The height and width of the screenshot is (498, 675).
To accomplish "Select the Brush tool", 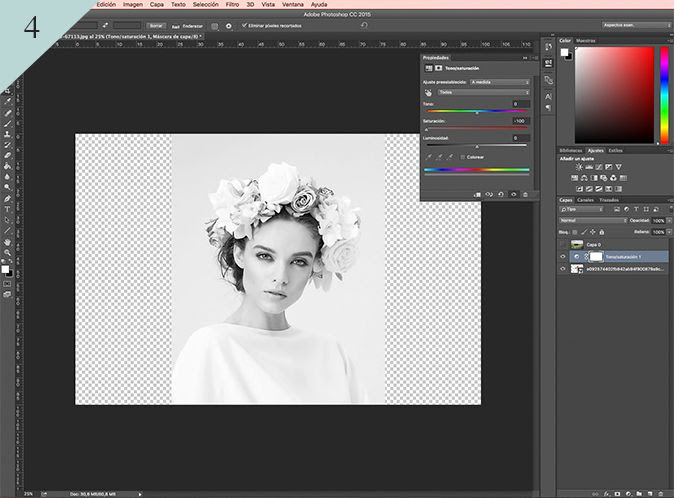I will click(x=7, y=124).
